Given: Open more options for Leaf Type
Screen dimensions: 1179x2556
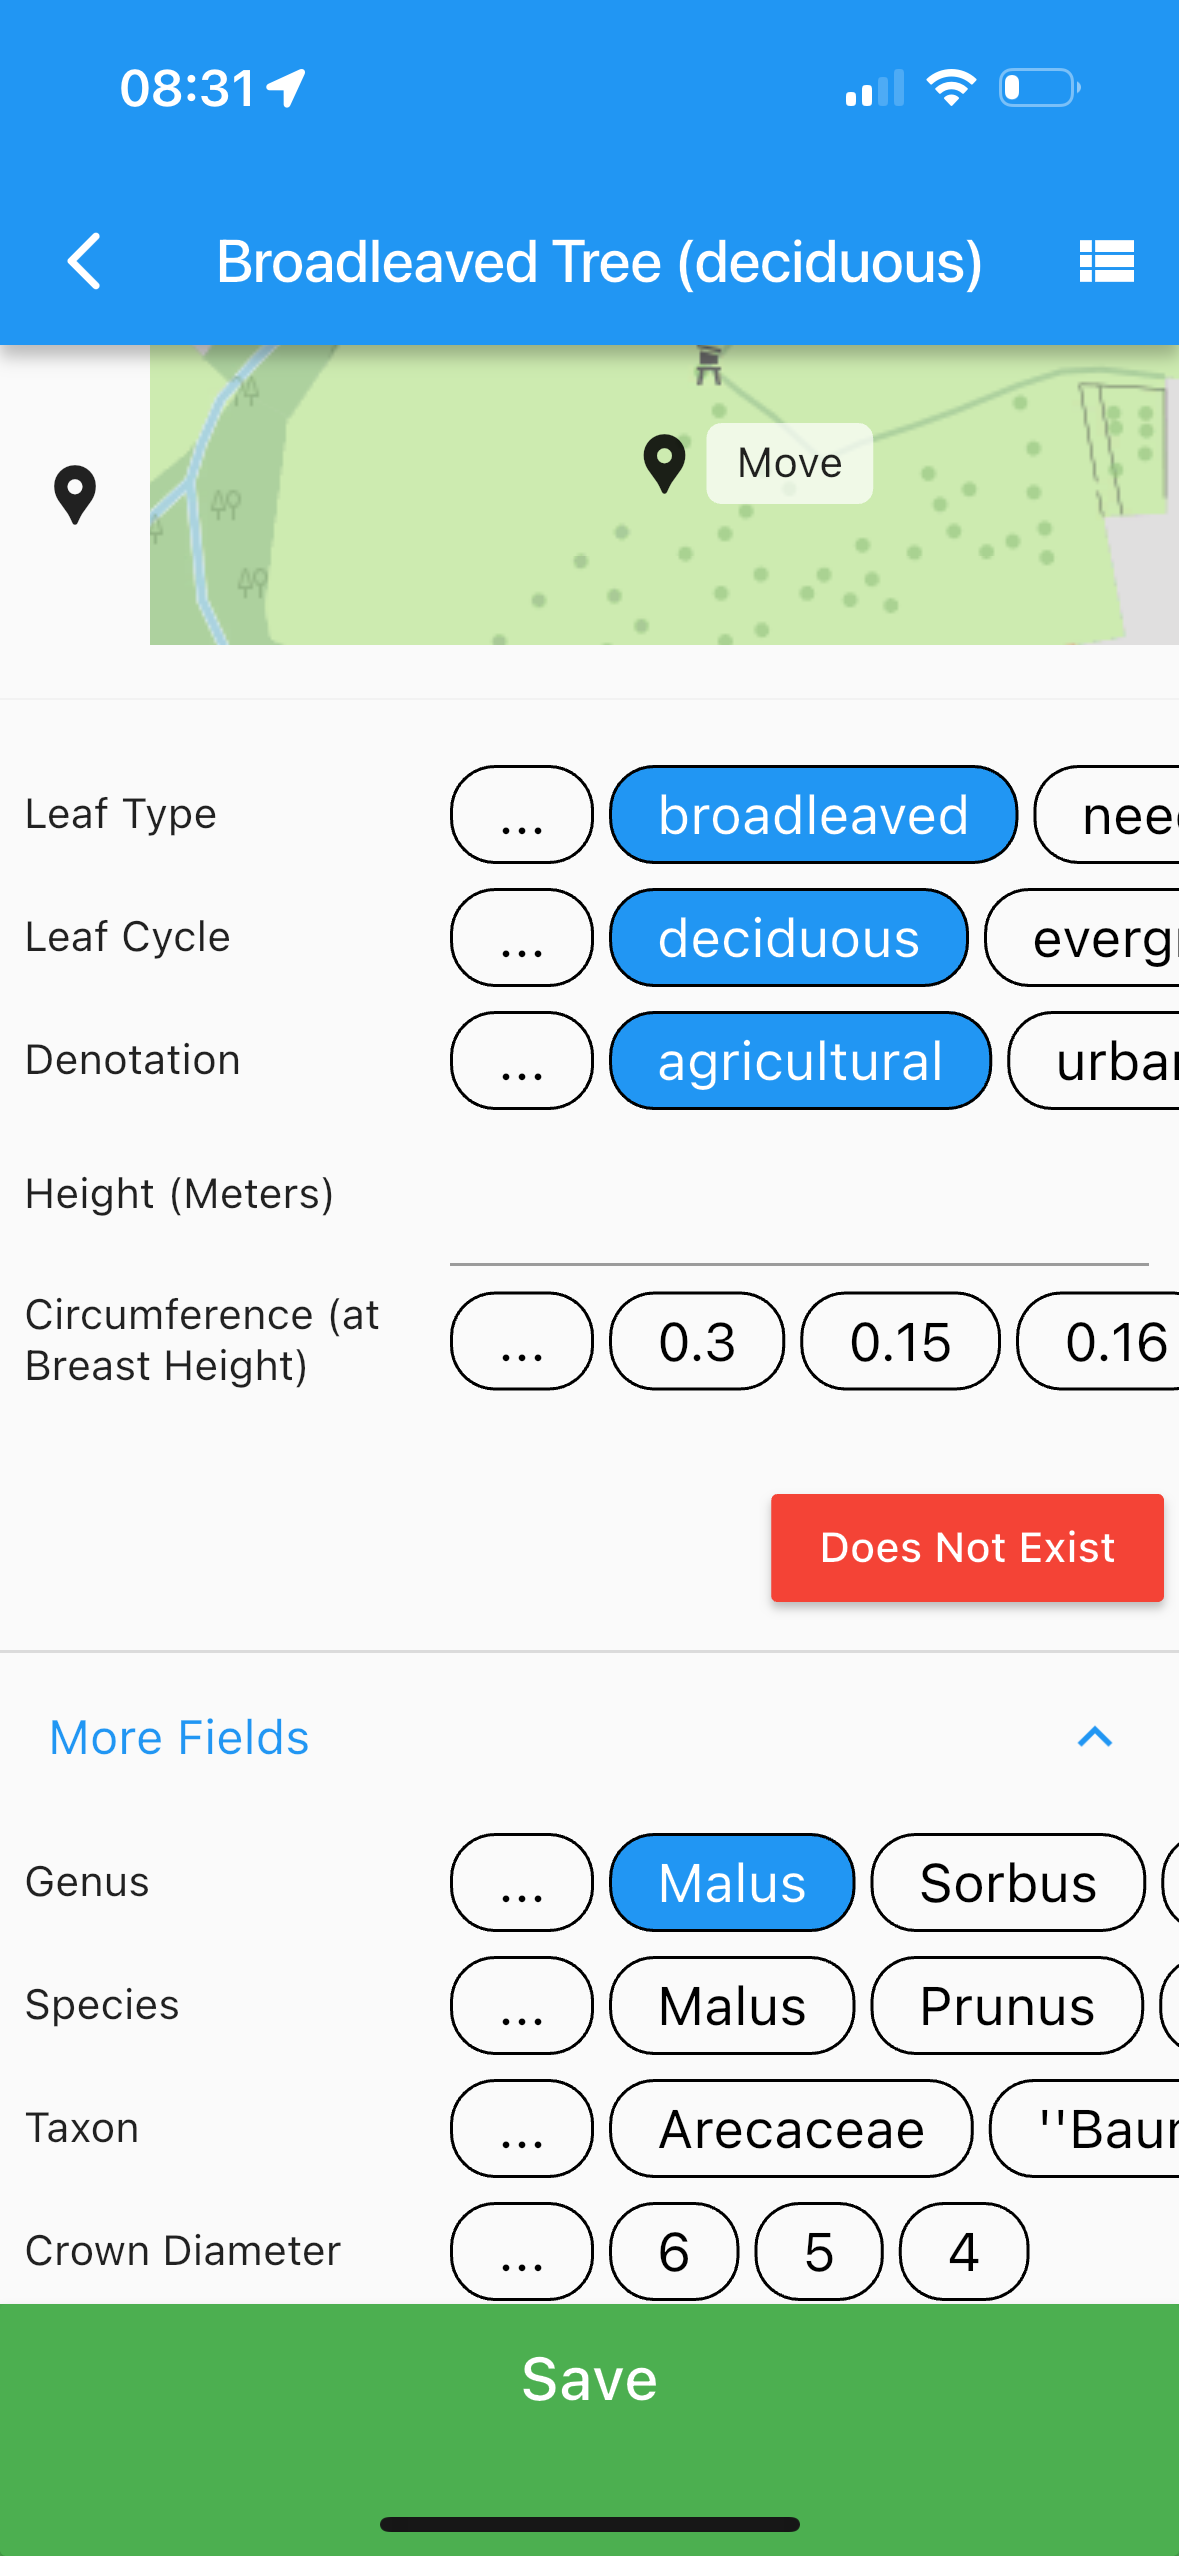Looking at the screenshot, I should [521, 815].
